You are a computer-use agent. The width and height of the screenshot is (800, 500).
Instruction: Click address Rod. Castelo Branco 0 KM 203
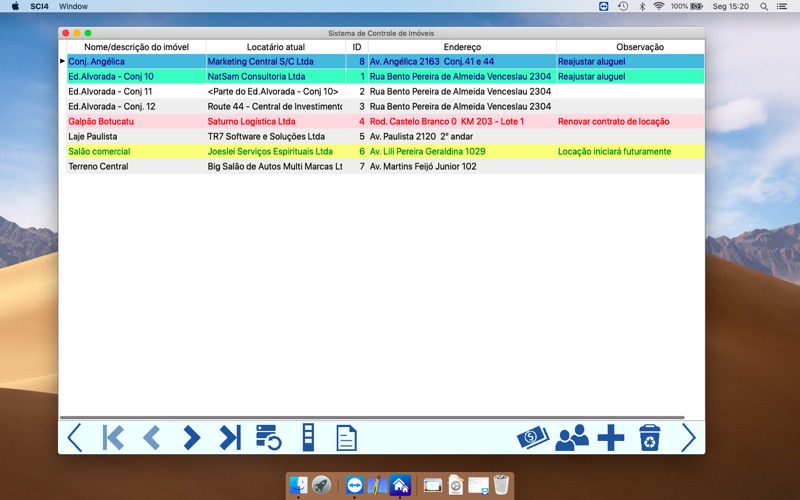(x=446, y=121)
